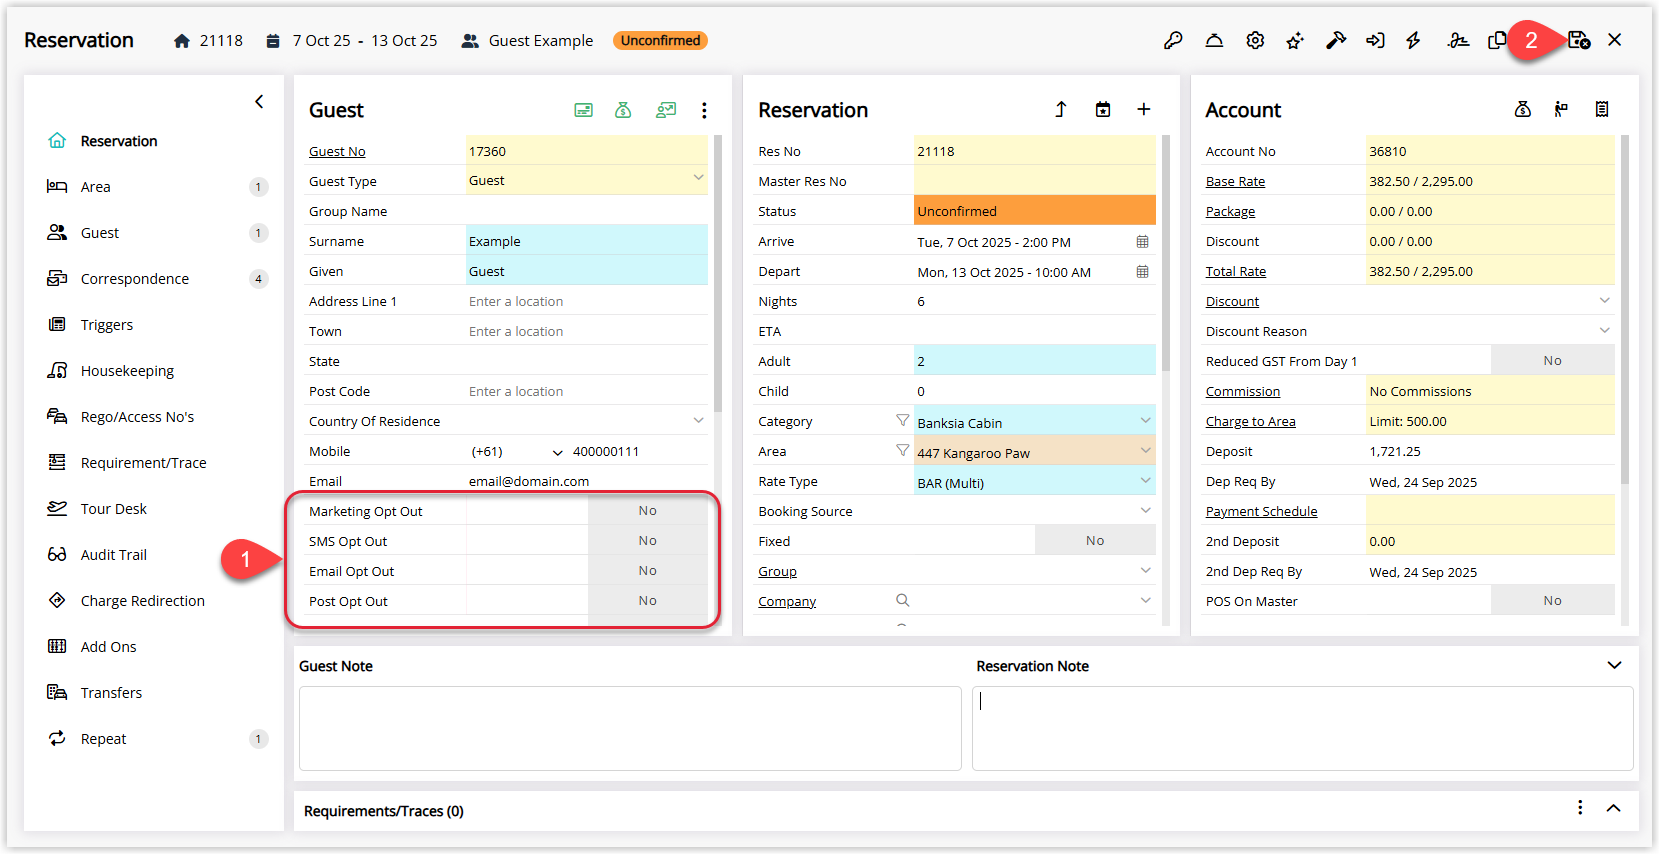Open Correspondence in the sidebar
Screen dimensions: 1660x855
point(157,279)
